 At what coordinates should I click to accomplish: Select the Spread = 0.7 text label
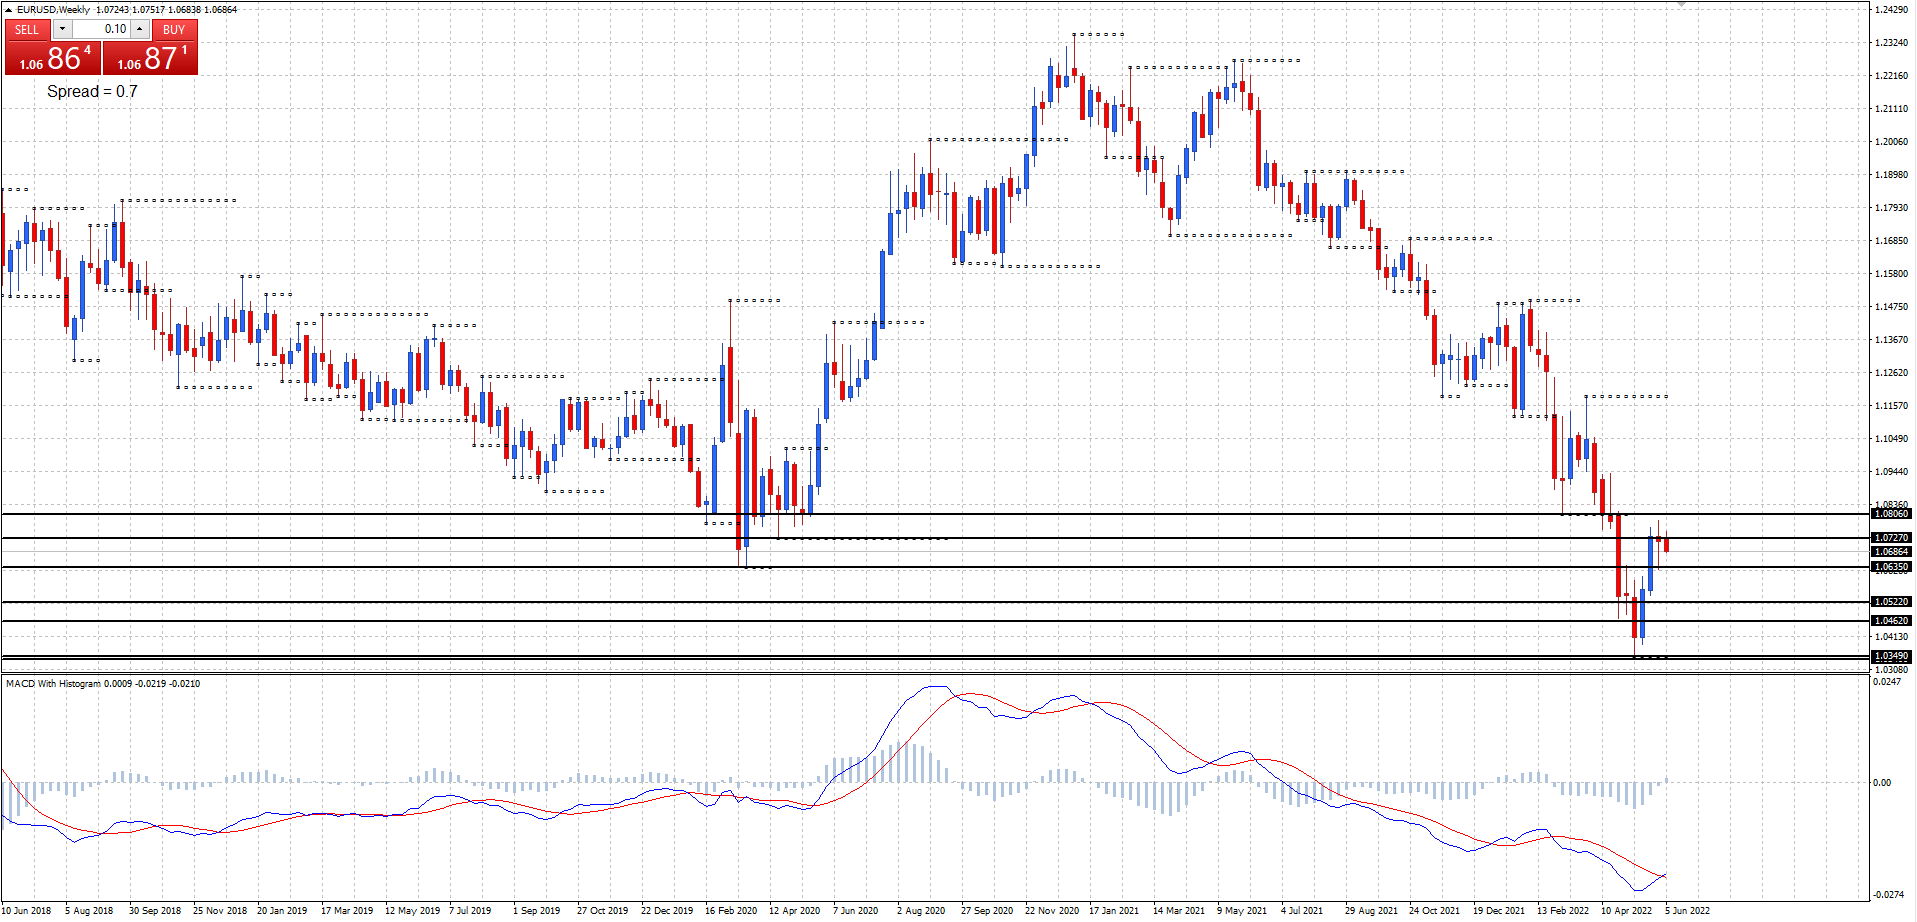point(92,91)
